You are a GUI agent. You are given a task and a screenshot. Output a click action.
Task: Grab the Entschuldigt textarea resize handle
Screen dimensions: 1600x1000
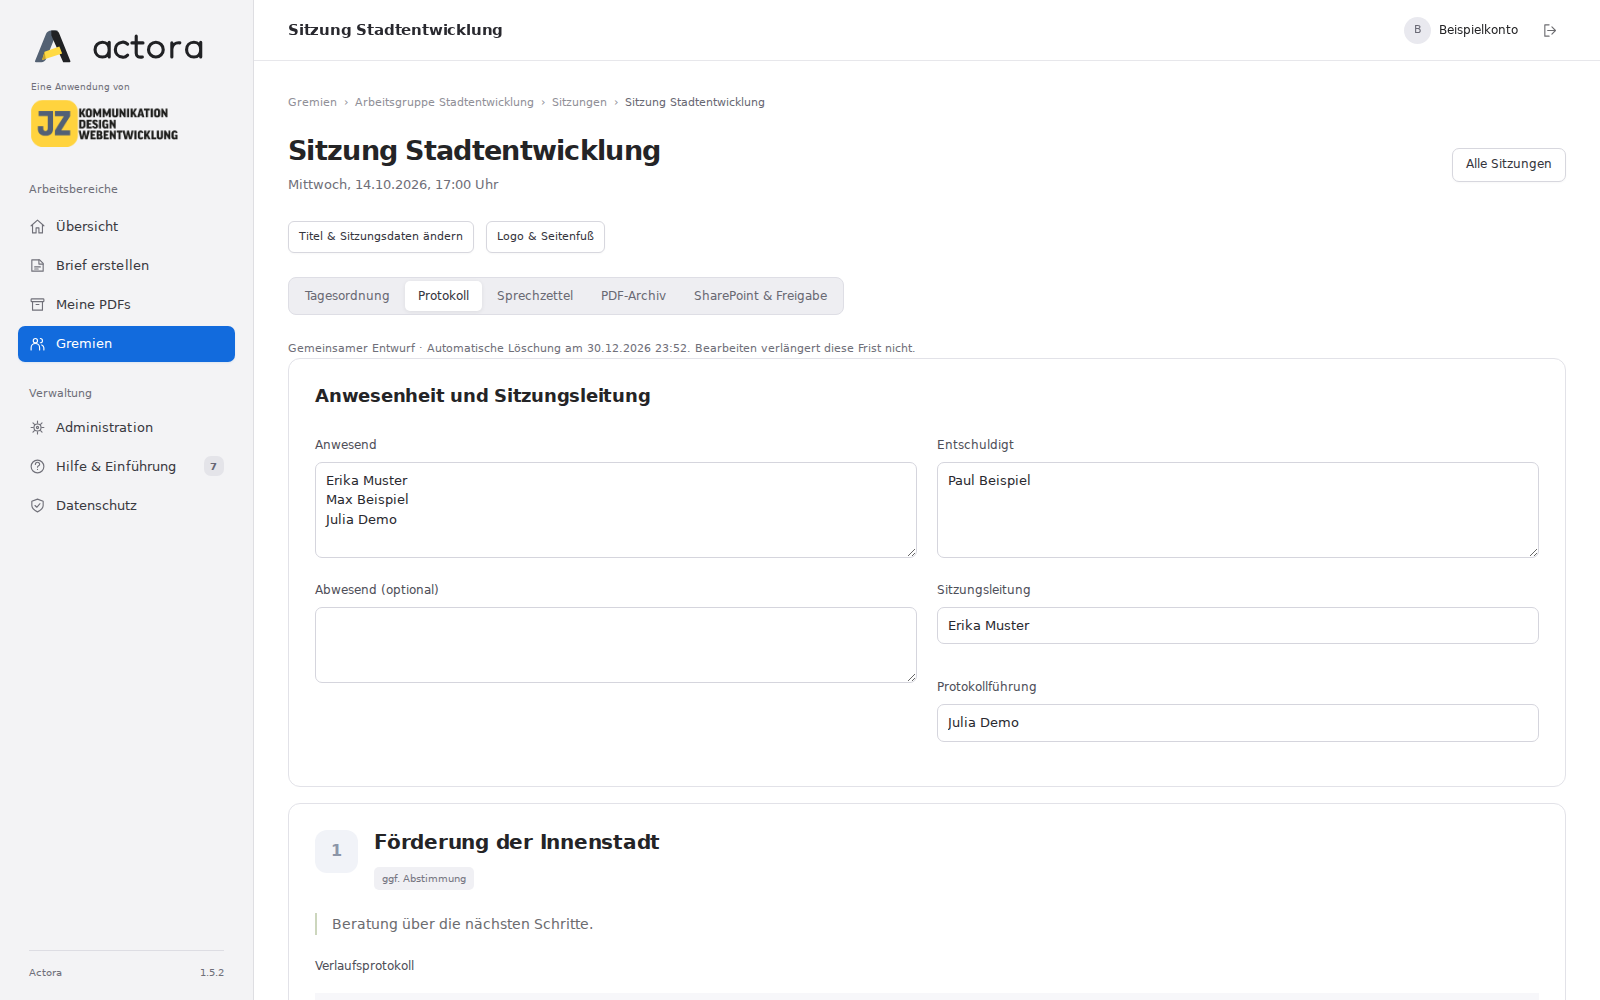pos(1533,552)
